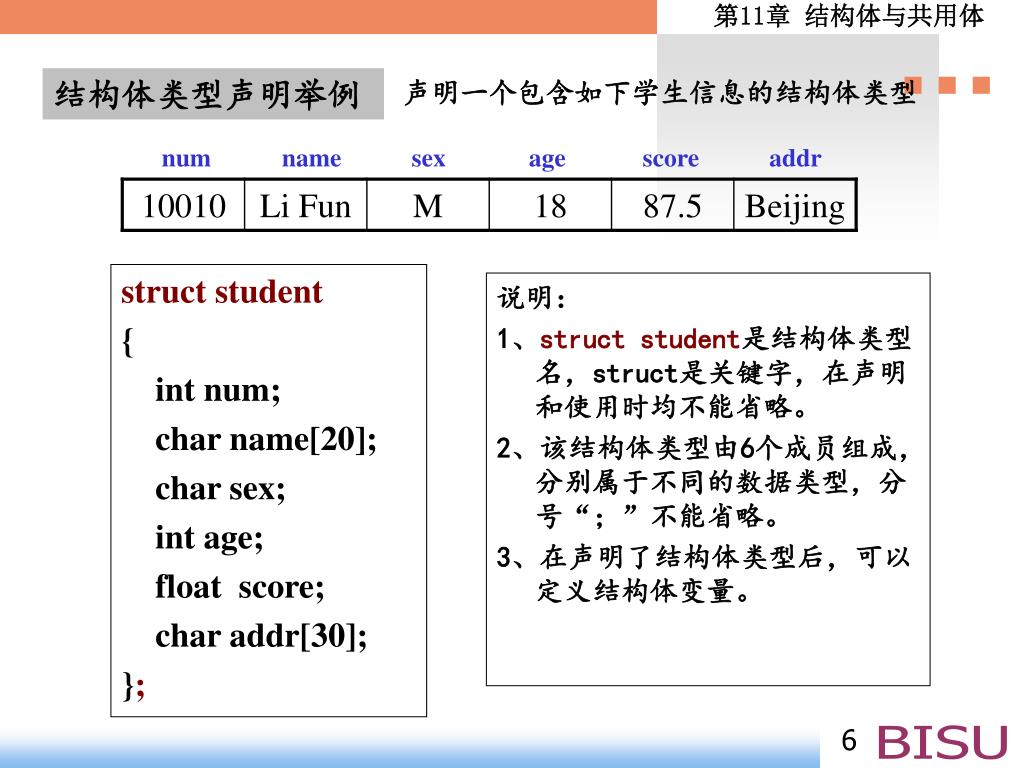Click the code line 'char name[20];'
Viewport: 1024px width, 768px height.
(x=266, y=440)
